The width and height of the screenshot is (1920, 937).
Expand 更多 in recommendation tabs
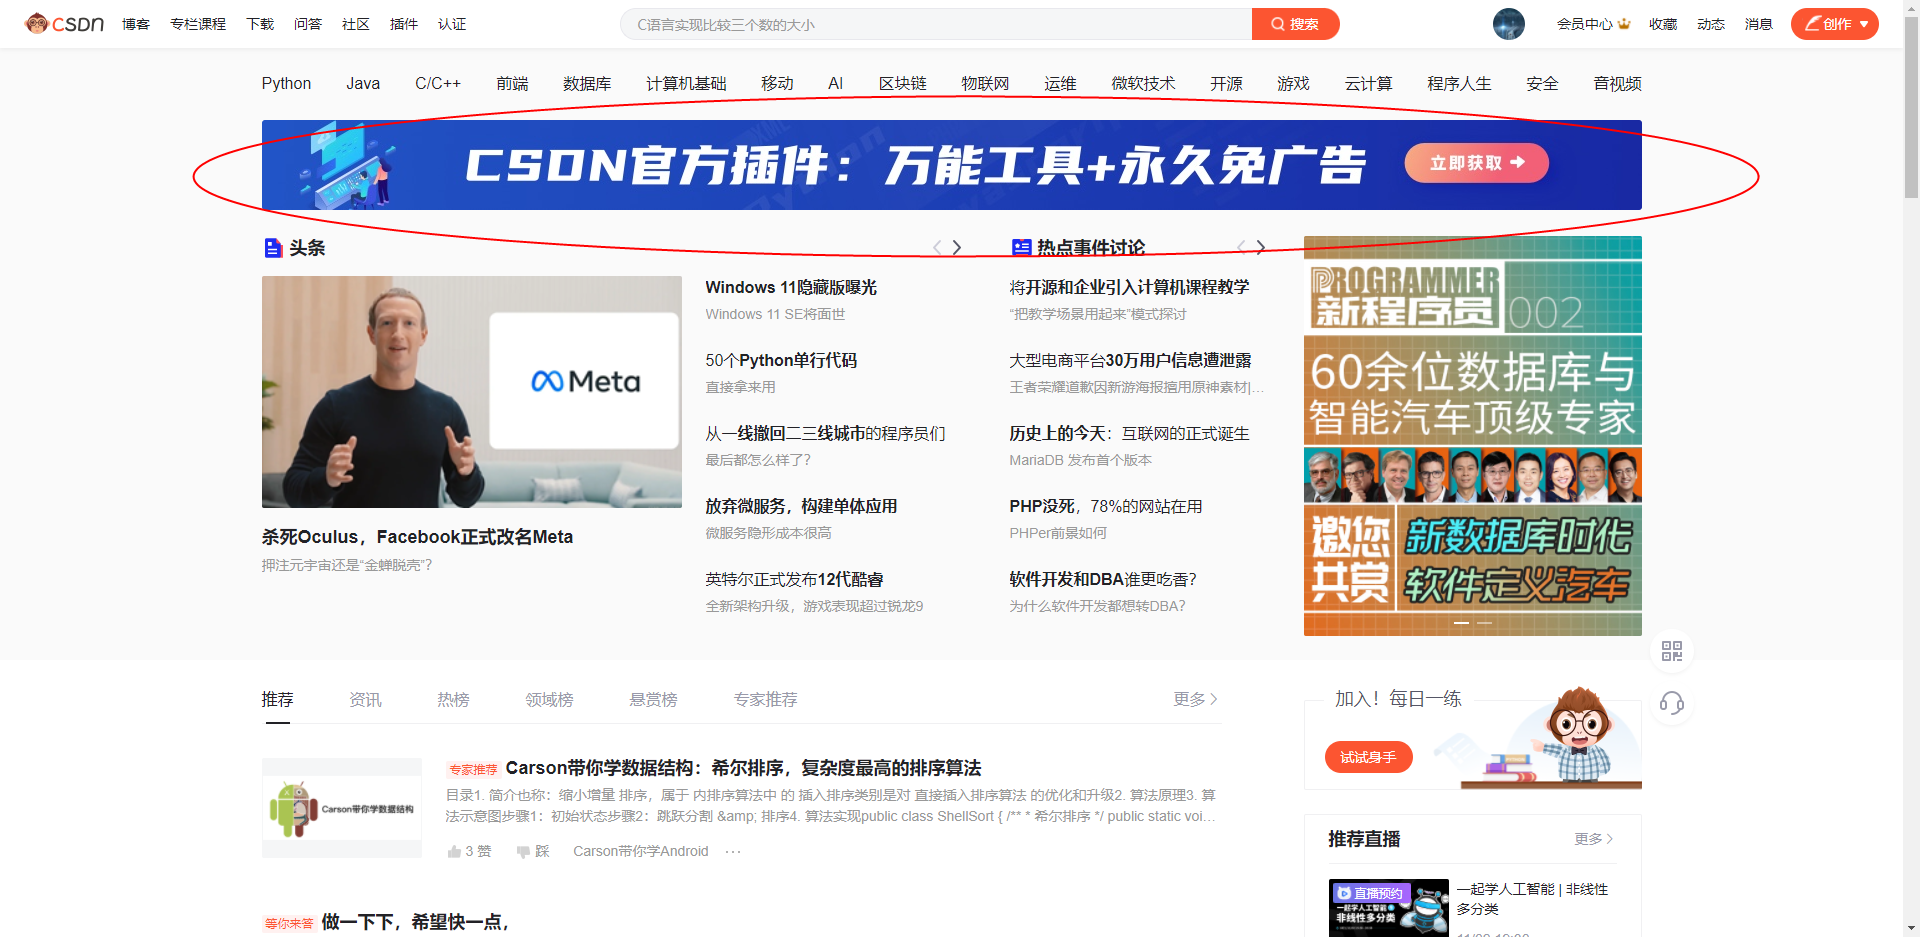click(x=1195, y=699)
